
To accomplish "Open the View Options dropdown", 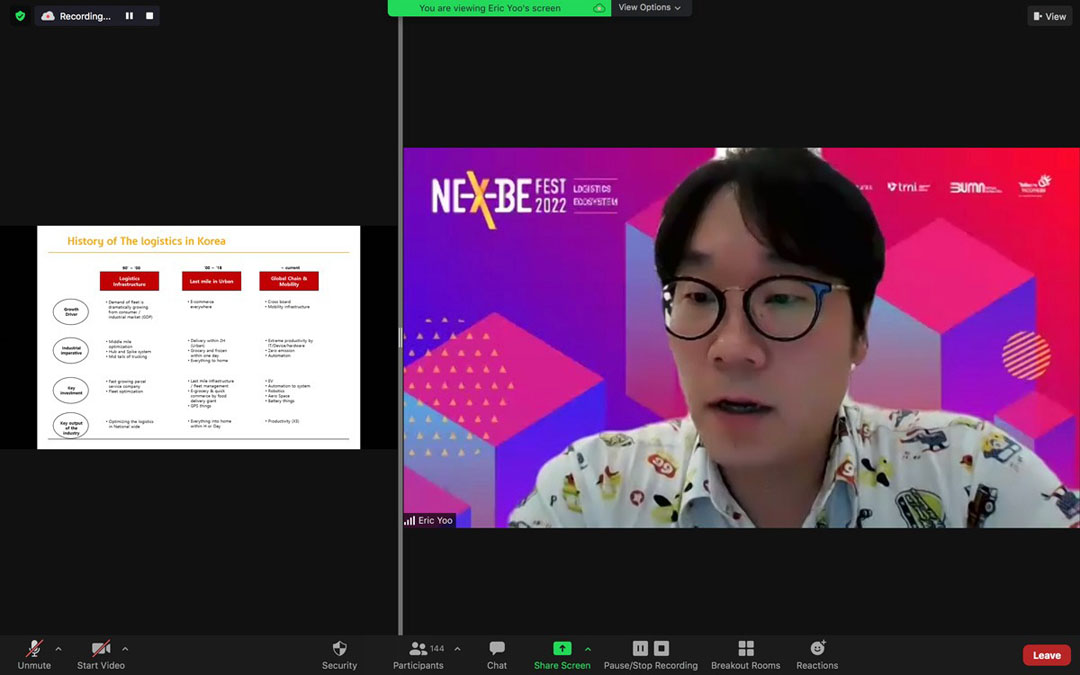I will [x=650, y=8].
